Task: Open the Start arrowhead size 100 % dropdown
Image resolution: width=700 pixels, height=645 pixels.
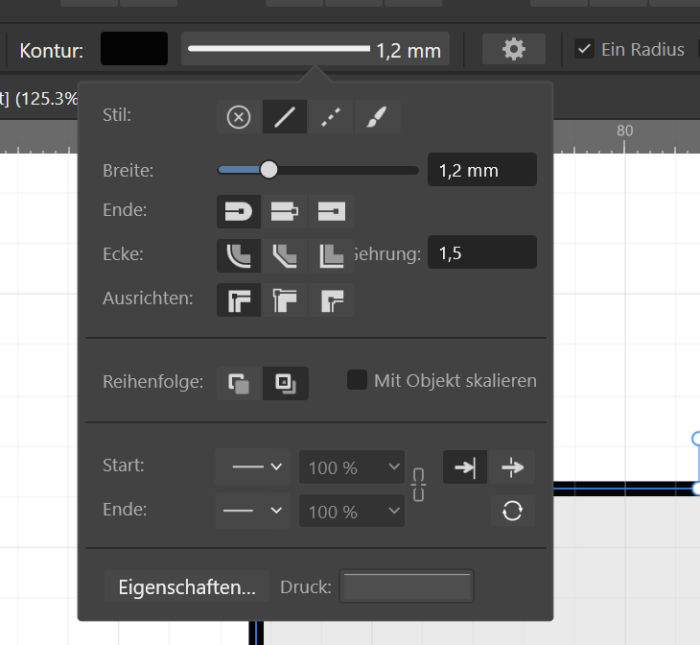Action: pyautogui.click(x=352, y=467)
